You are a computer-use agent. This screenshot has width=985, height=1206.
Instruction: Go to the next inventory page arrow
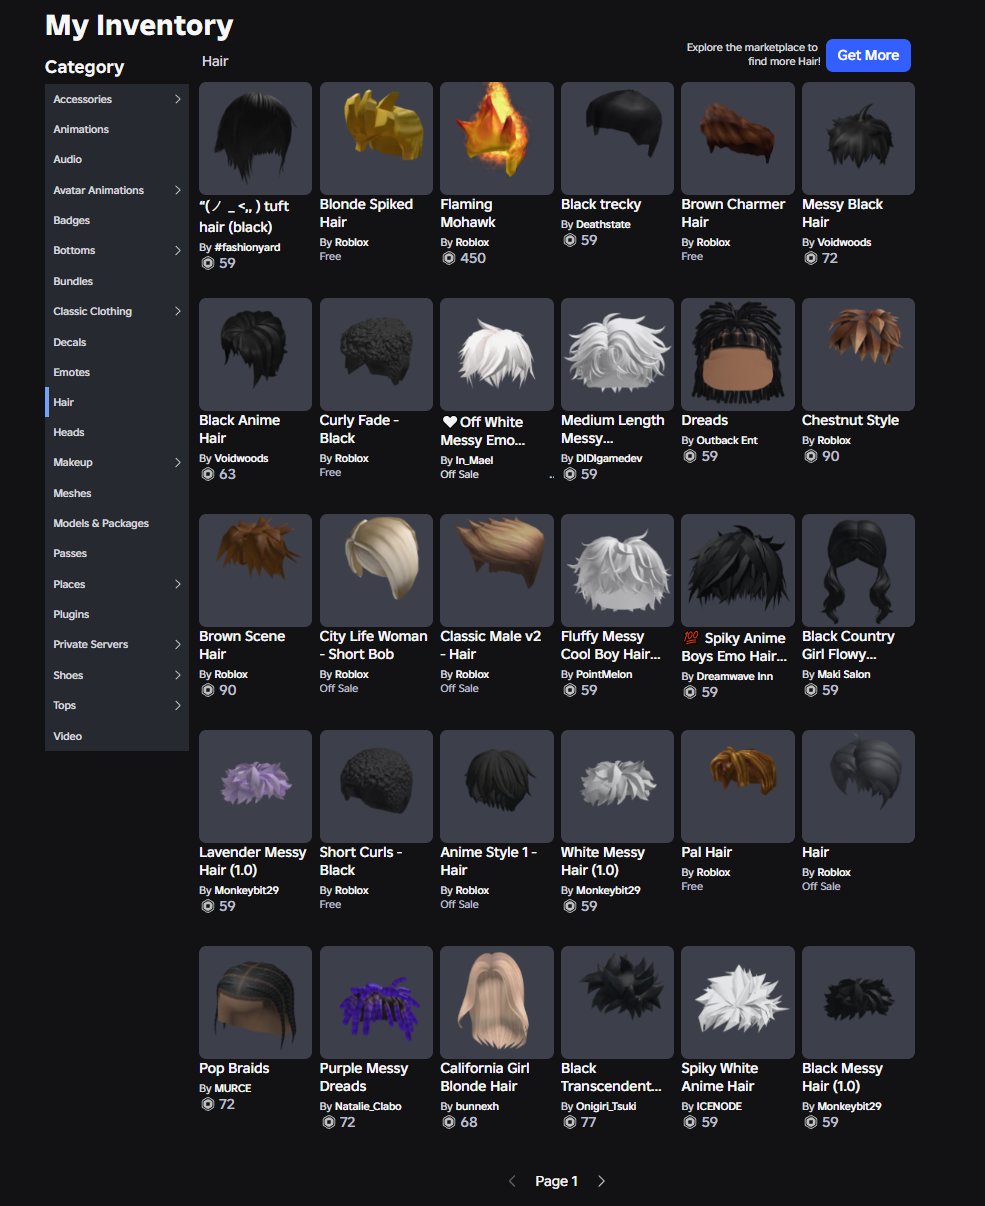coord(601,1181)
